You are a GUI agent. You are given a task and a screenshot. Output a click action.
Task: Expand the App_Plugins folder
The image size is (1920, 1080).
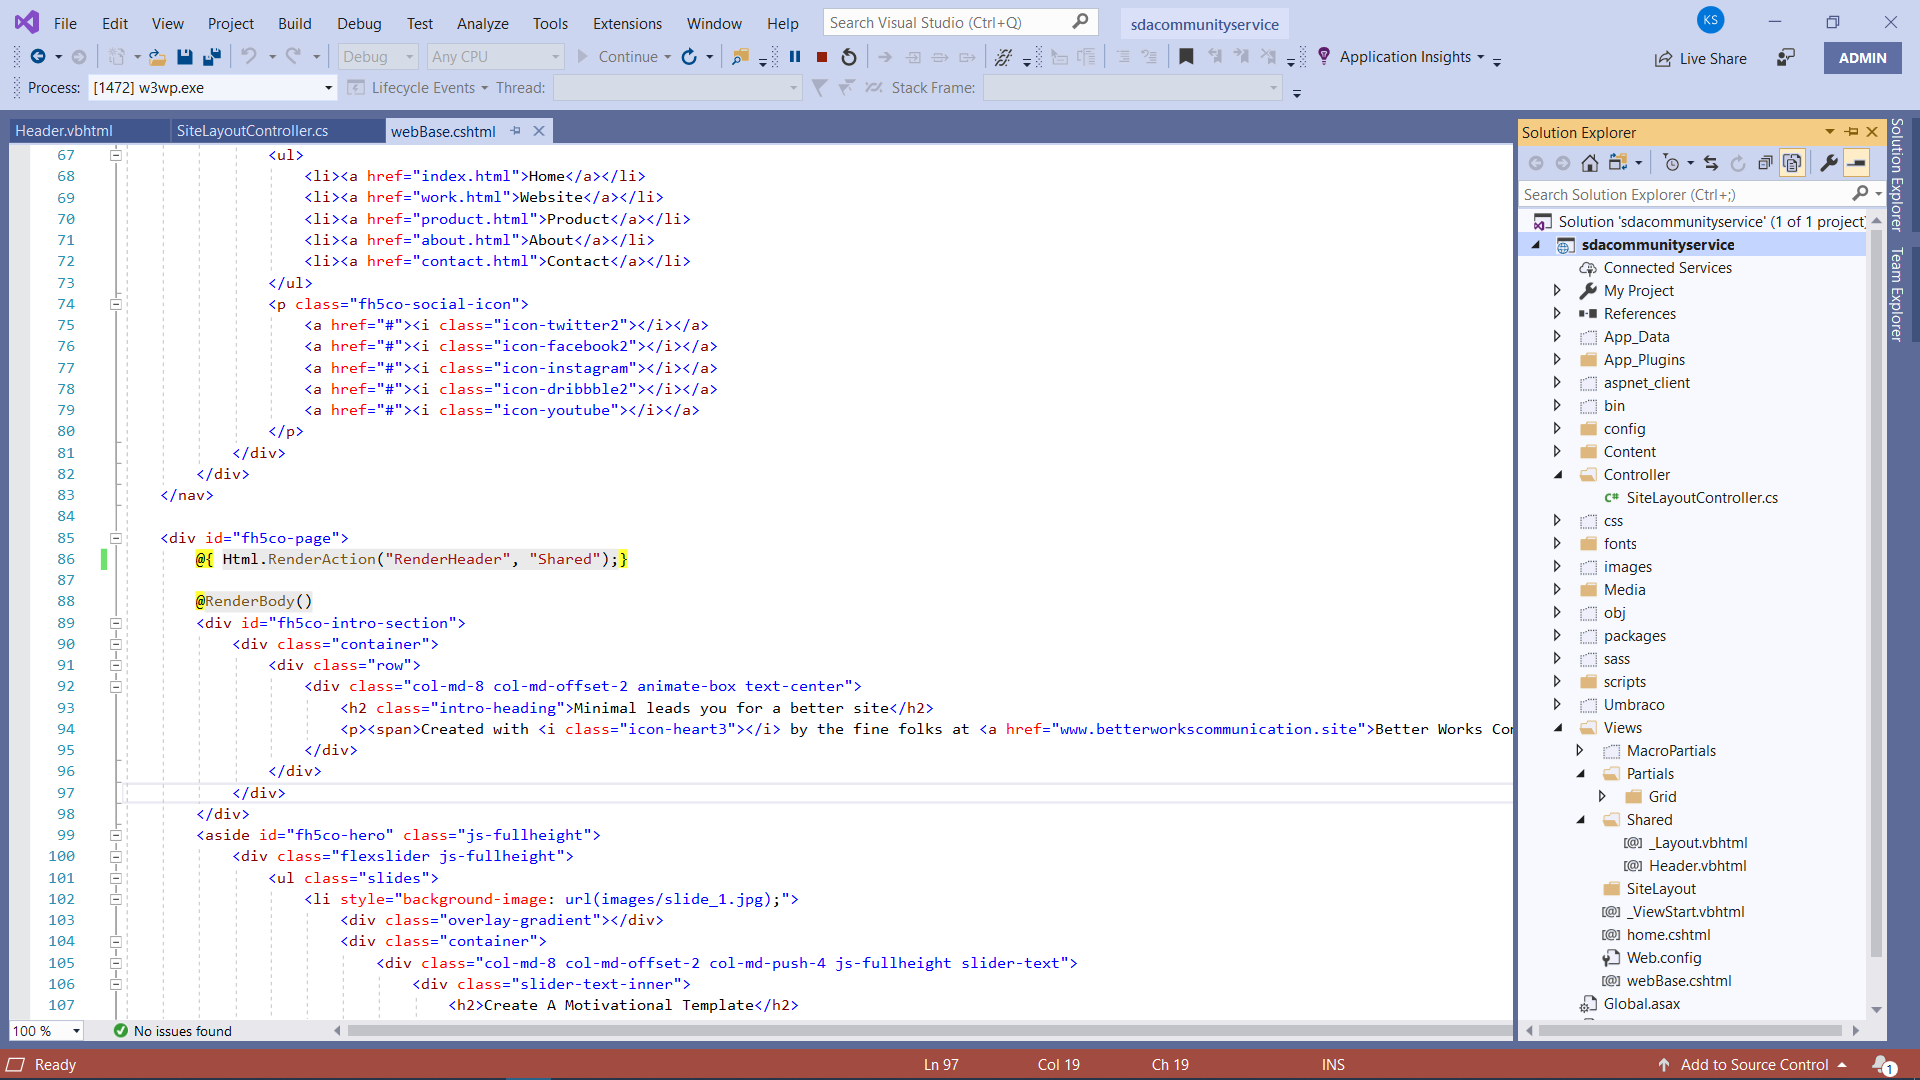pyautogui.click(x=1557, y=360)
